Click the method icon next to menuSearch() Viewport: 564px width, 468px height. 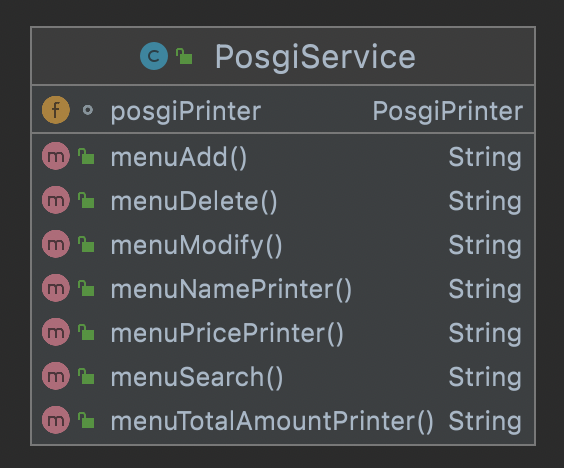[x=56, y=376]
